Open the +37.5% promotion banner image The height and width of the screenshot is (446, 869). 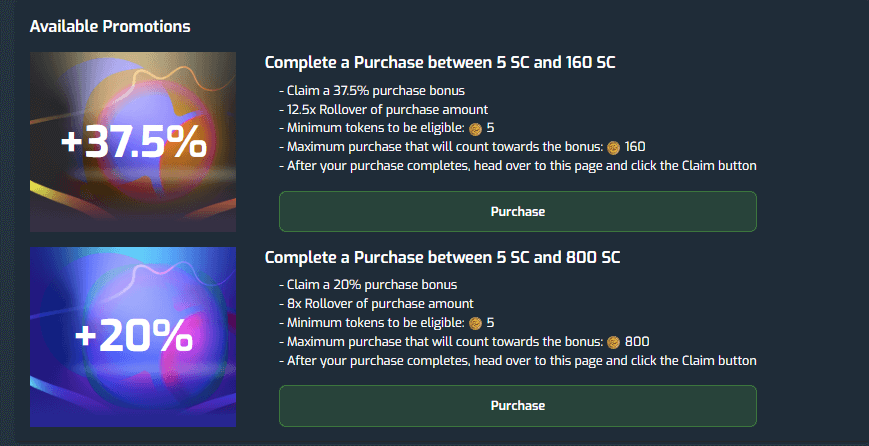click(x=133, y=142)
